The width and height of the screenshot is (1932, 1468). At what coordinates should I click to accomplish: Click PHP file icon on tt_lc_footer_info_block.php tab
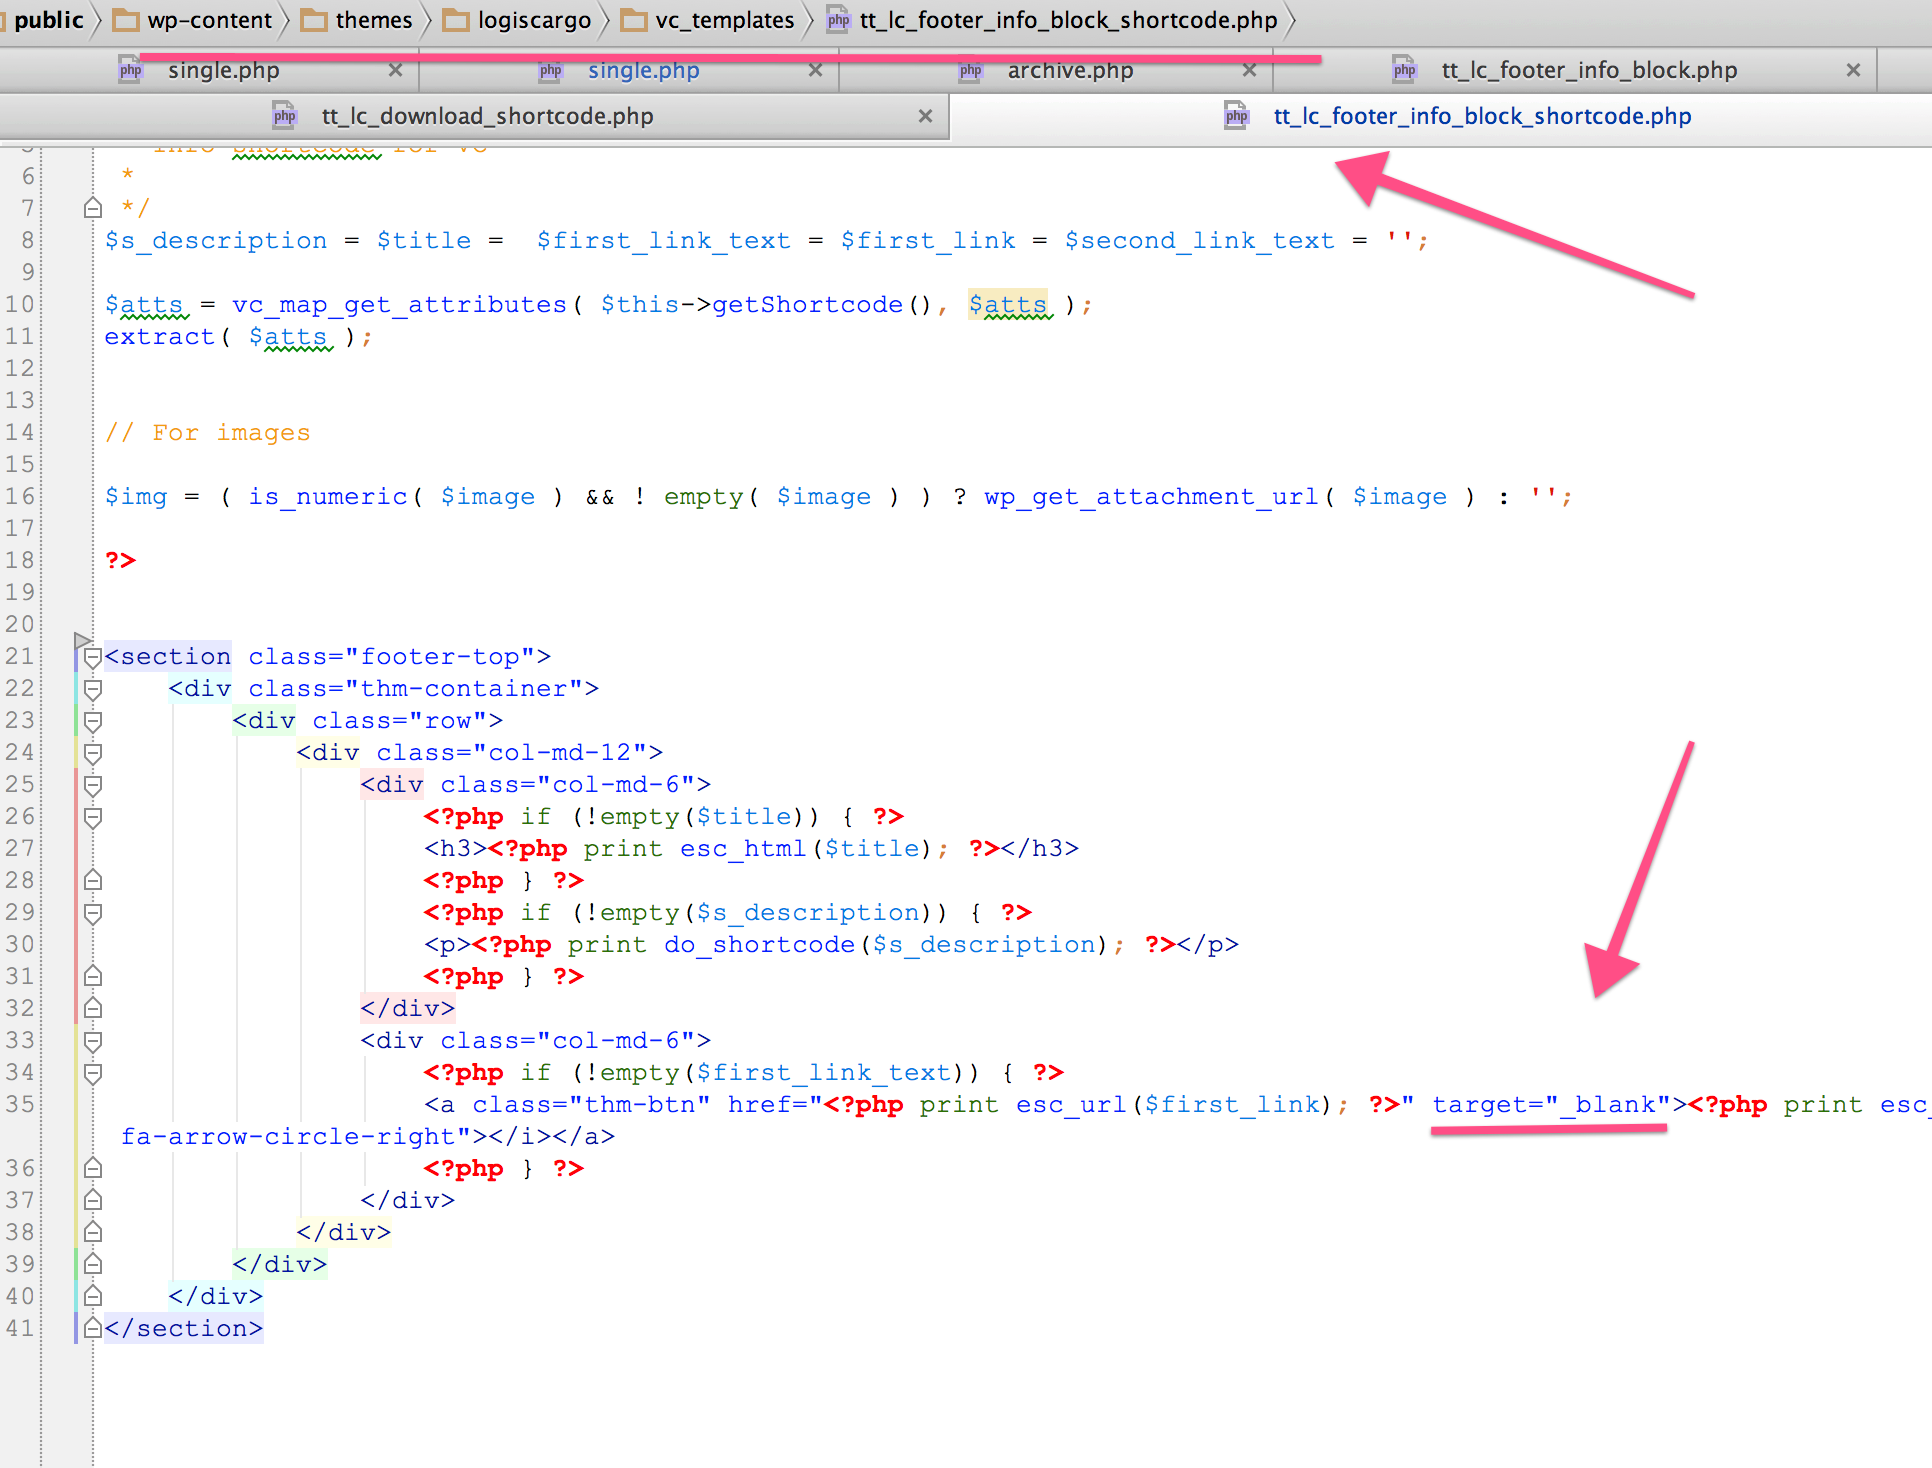(x=1404, y=70)
